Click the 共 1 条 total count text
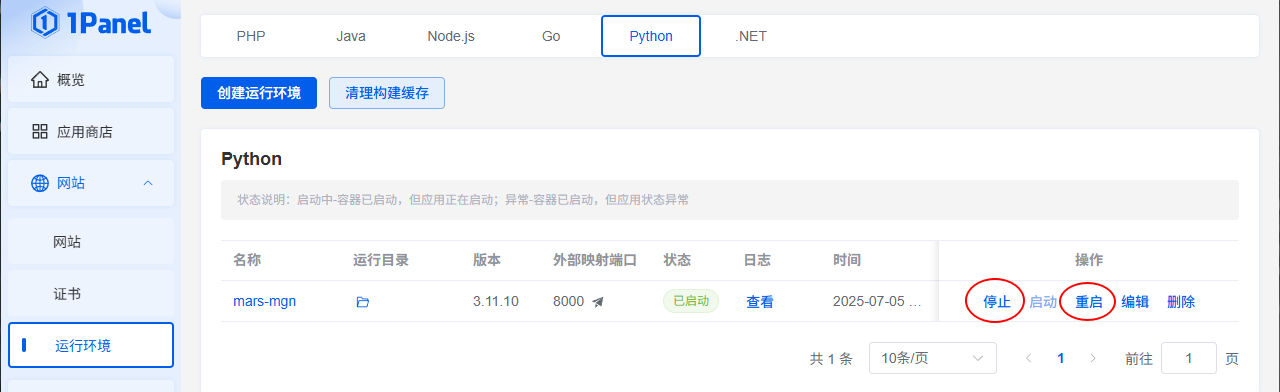 [831, 358]
